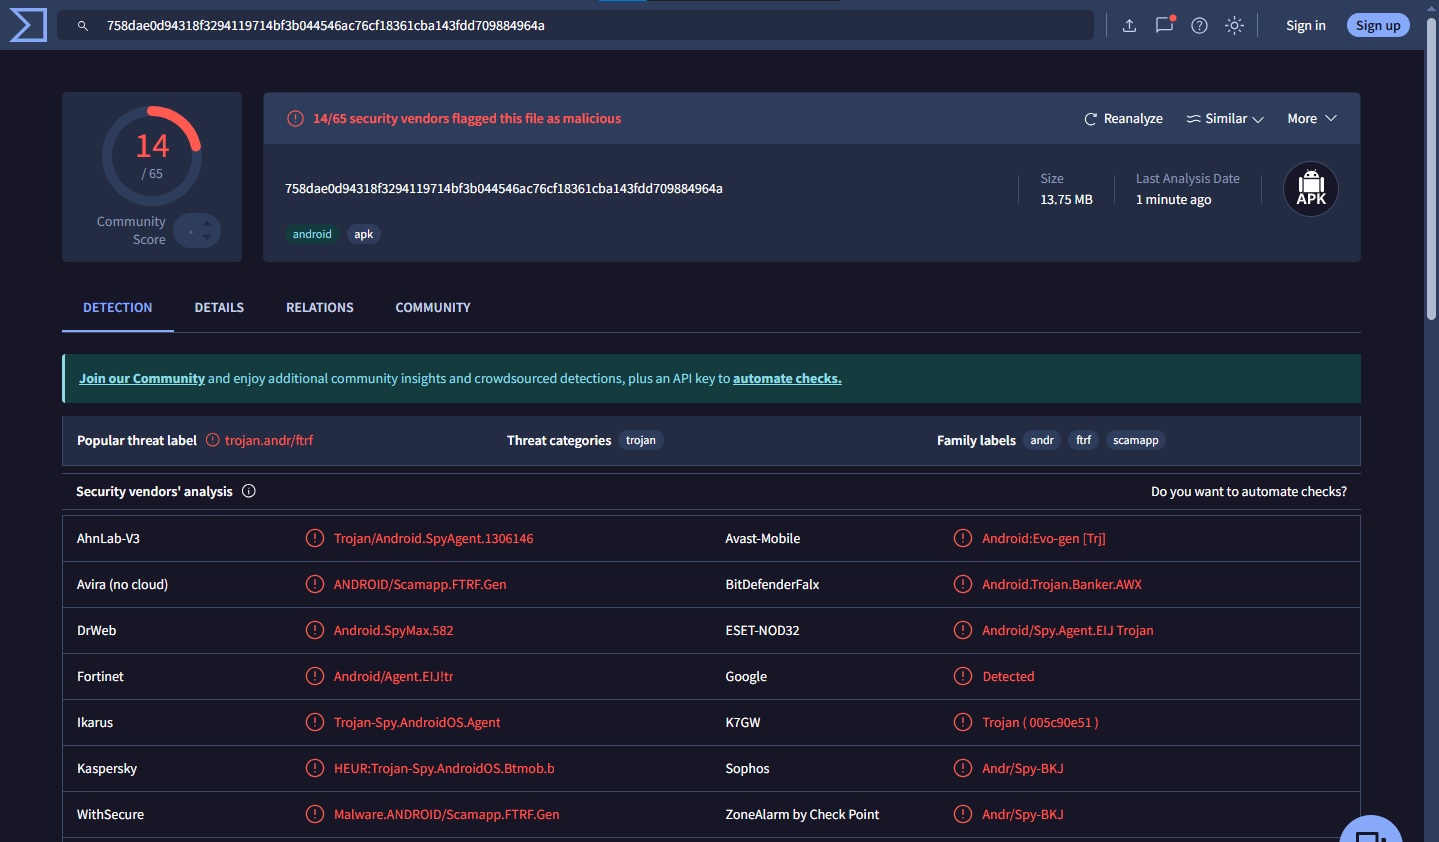Image resolution: width=1439 pixels, height=842 pixels.
Task: Switch to the Details tab
Action: [219, 308]
